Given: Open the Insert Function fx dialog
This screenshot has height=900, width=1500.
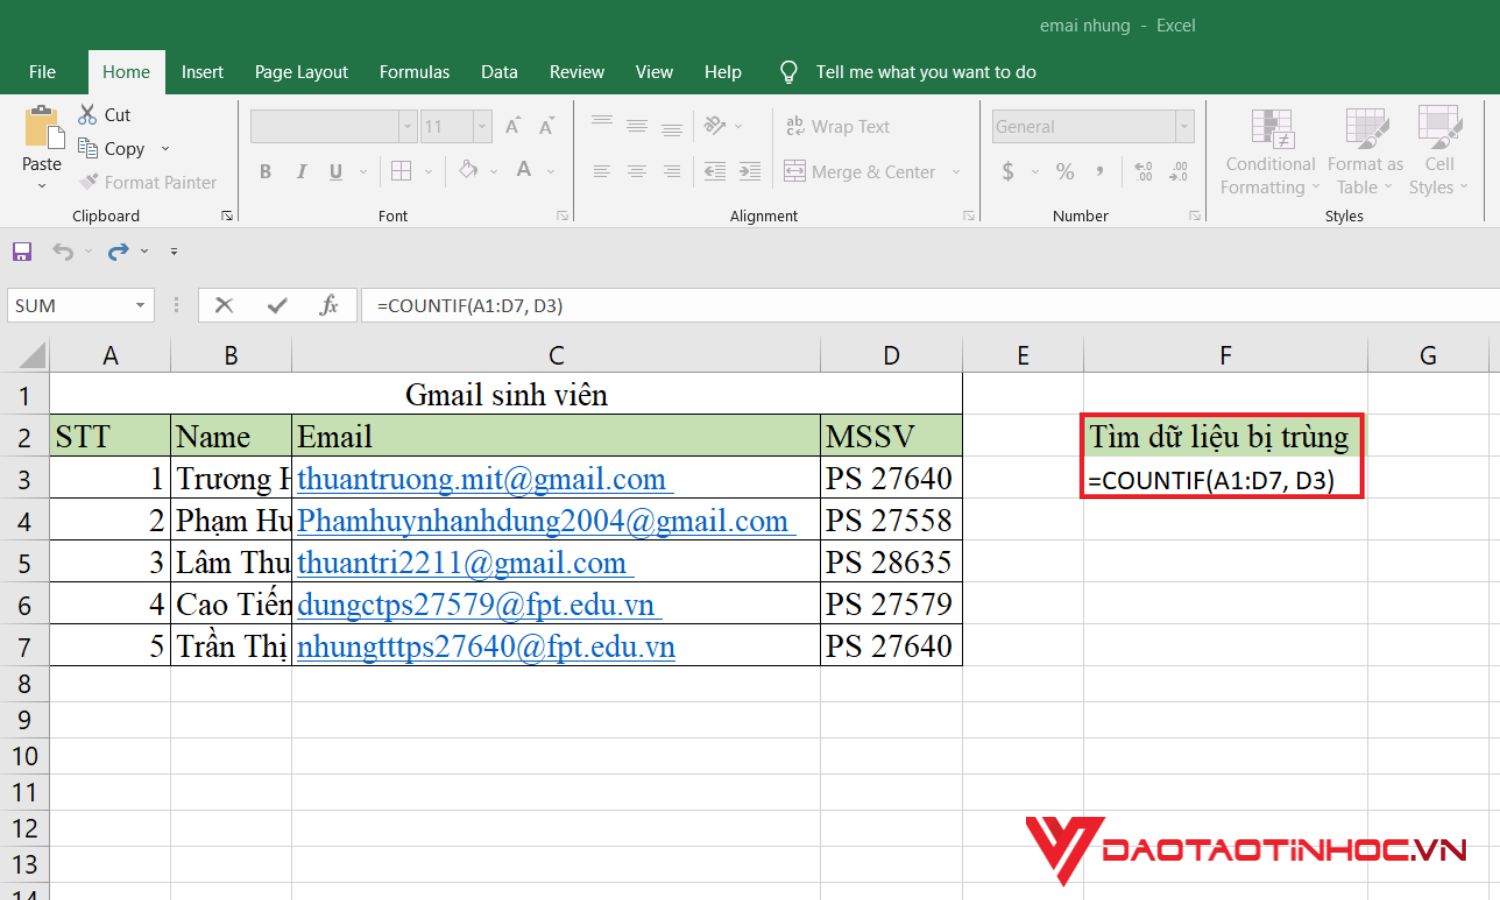Looking at the screenshot, I should 329,306.
